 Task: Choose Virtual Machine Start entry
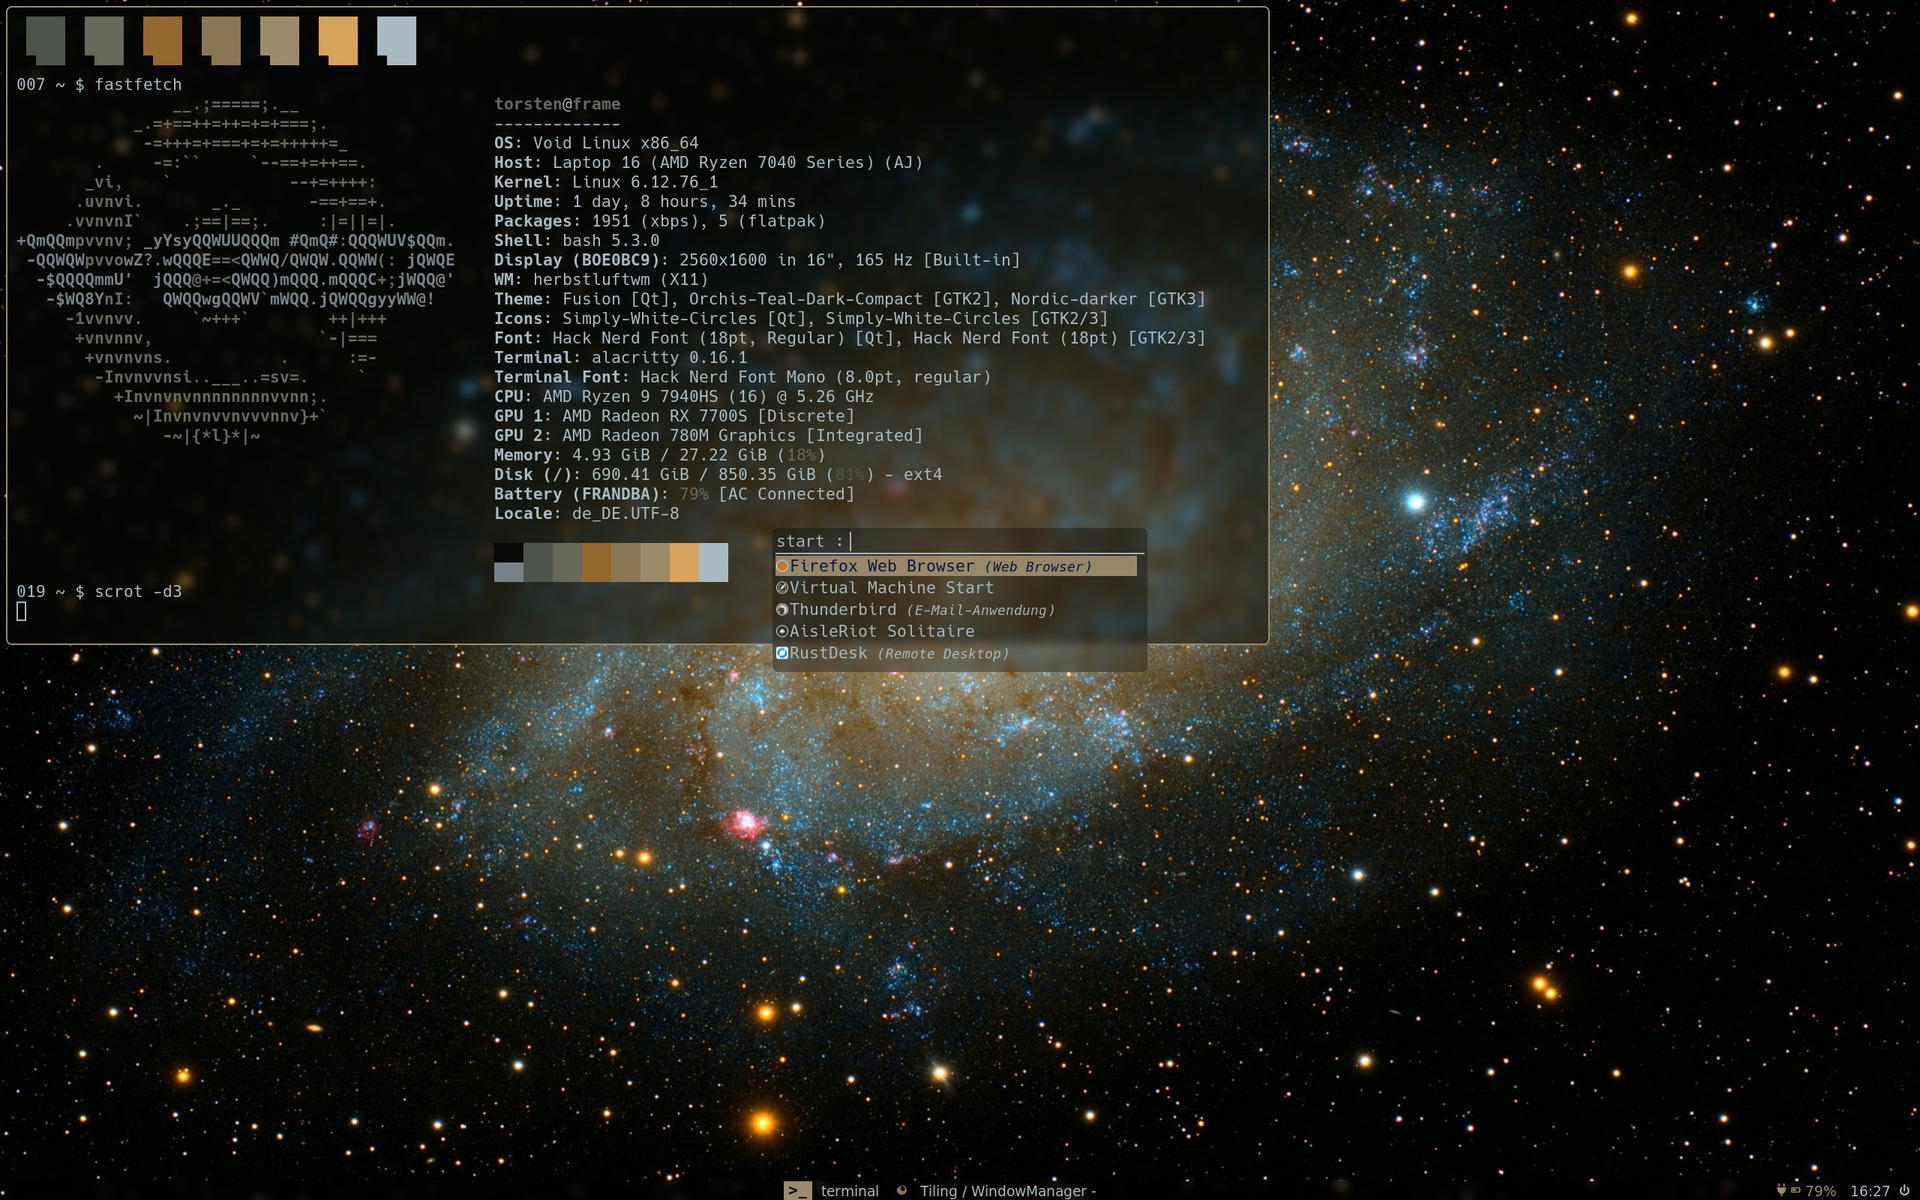coord(892,588)
